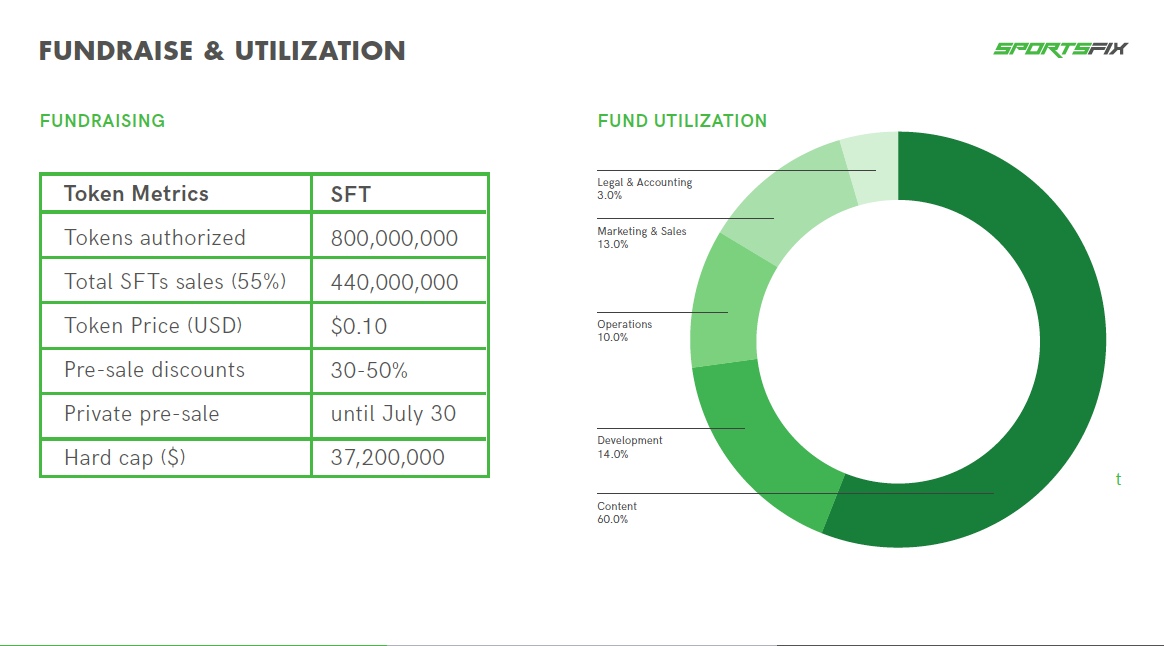Select the 800,000,000 tokens authorized cell
This screenshot has height=646, width=1164.
[399, 238]
